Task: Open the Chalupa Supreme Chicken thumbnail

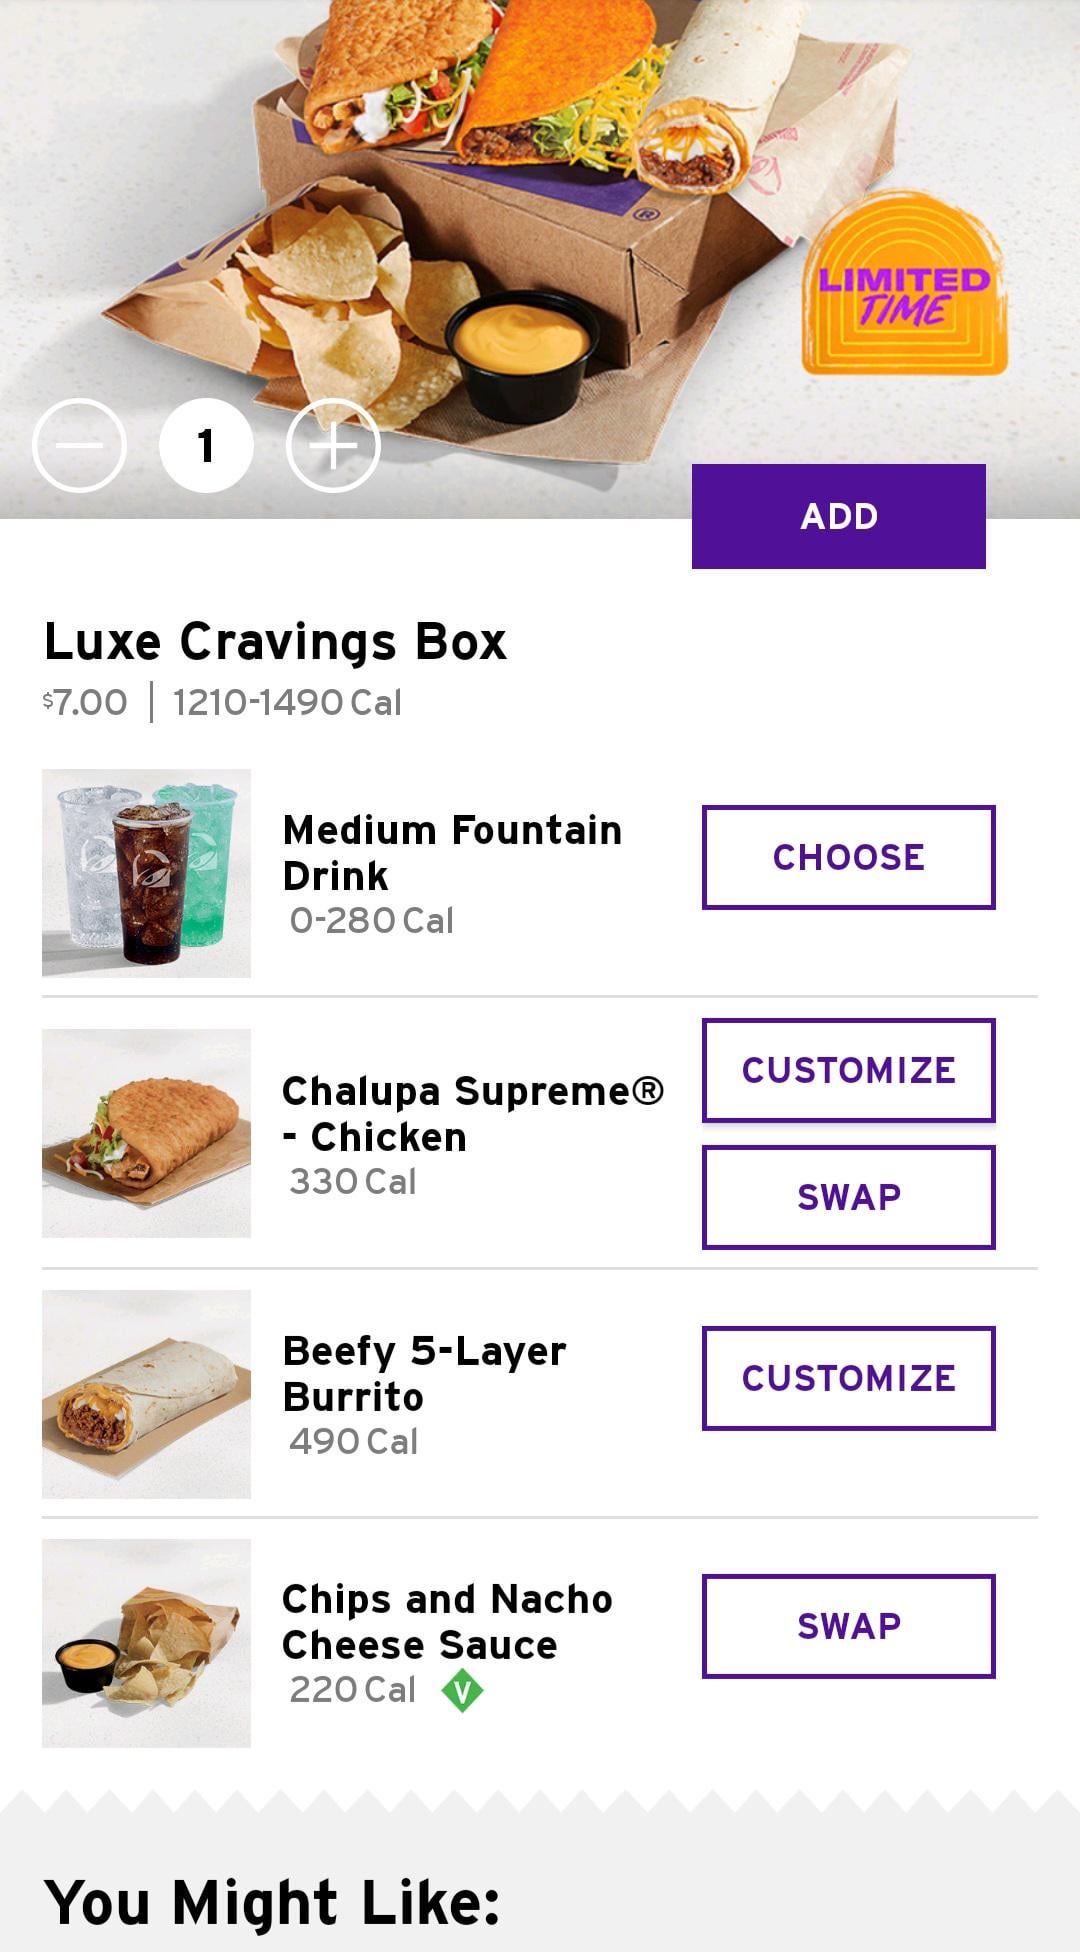Action: coord(146,1133)
